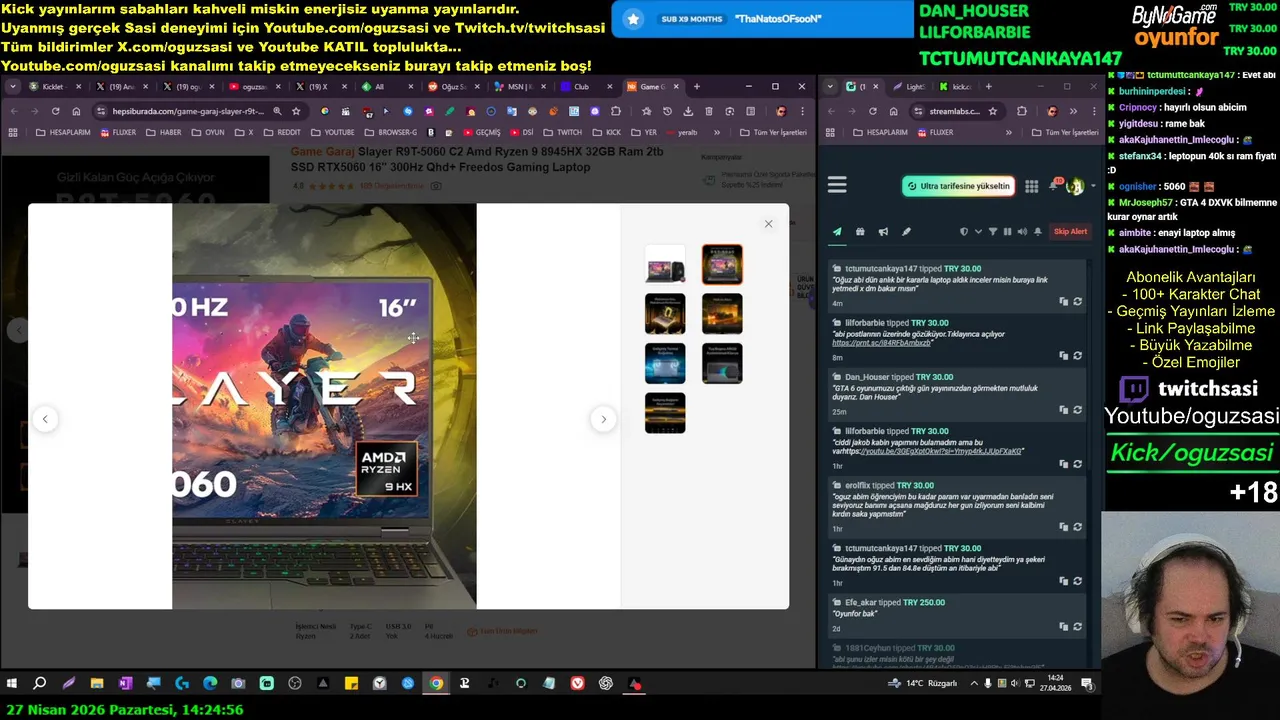Open Windows Start menu
Image resolution: width=1280 pixels, height=720 pixels.
coord(12,684)
